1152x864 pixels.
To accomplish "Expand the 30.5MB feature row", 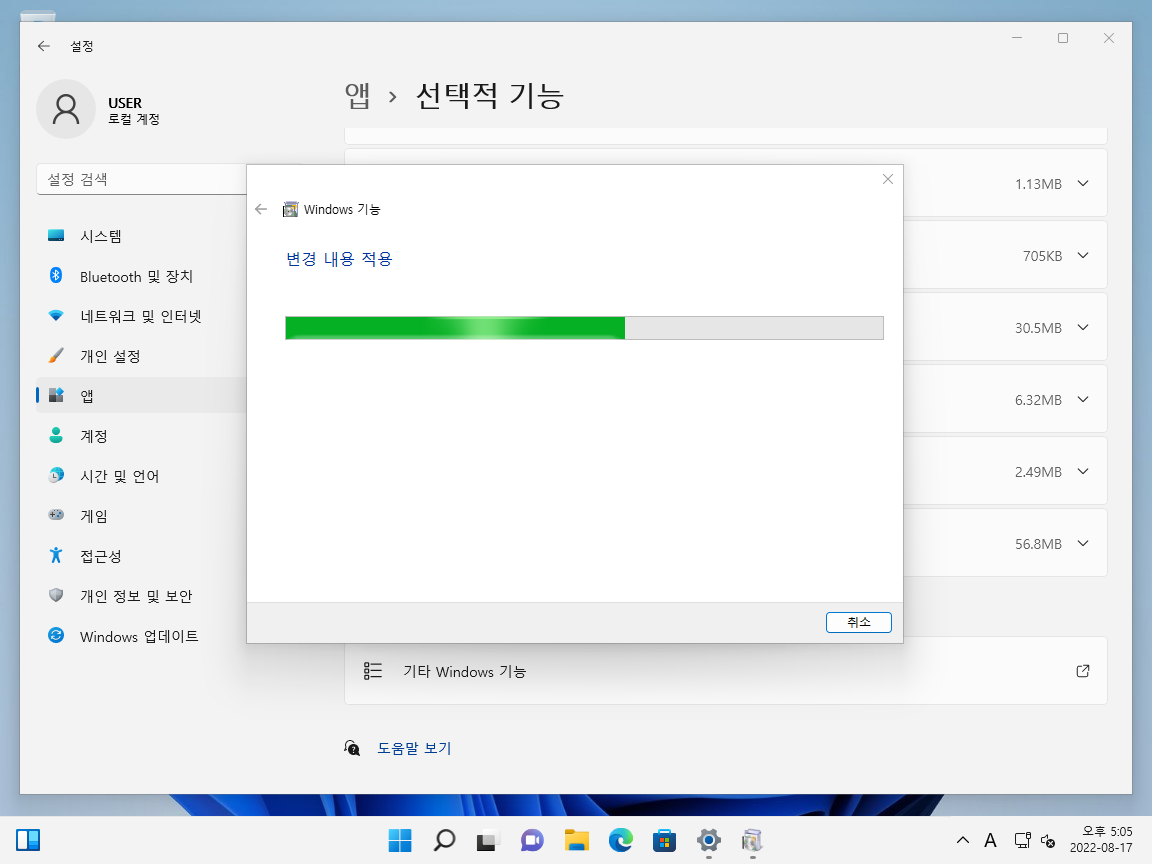I will click(1083, 328).
